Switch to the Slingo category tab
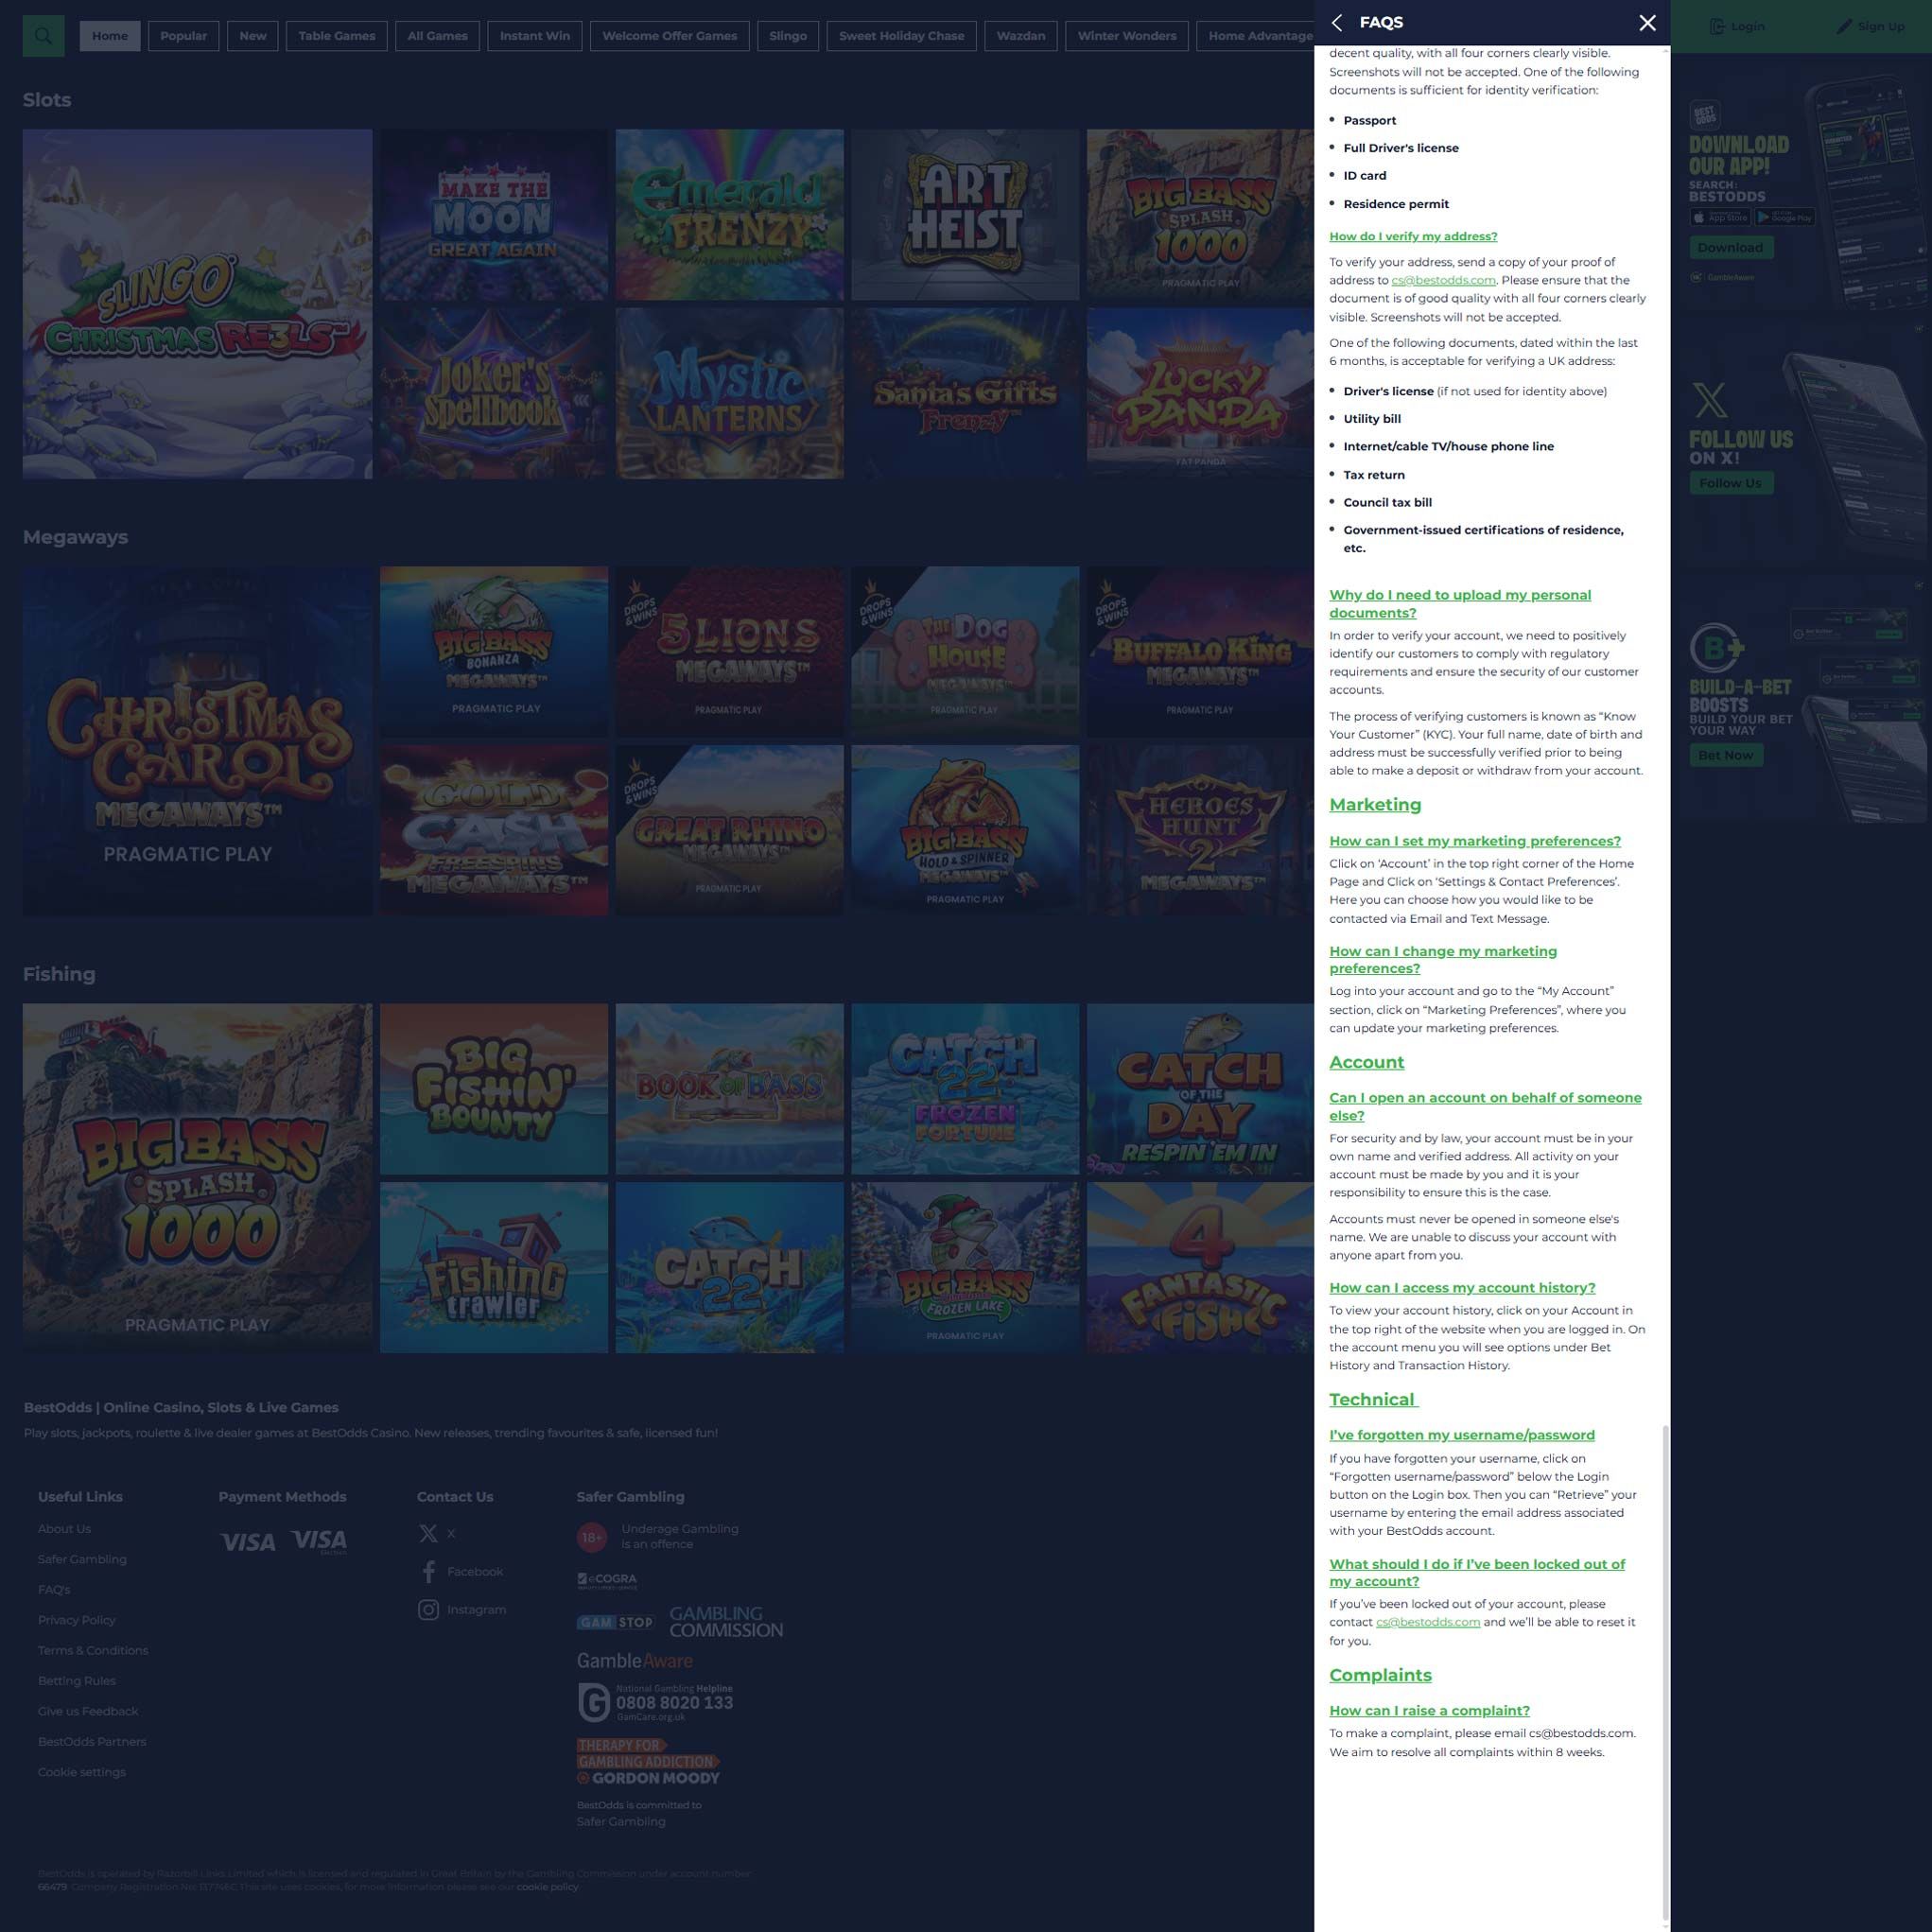1932x1932 pixels. (x=787, y=36)
